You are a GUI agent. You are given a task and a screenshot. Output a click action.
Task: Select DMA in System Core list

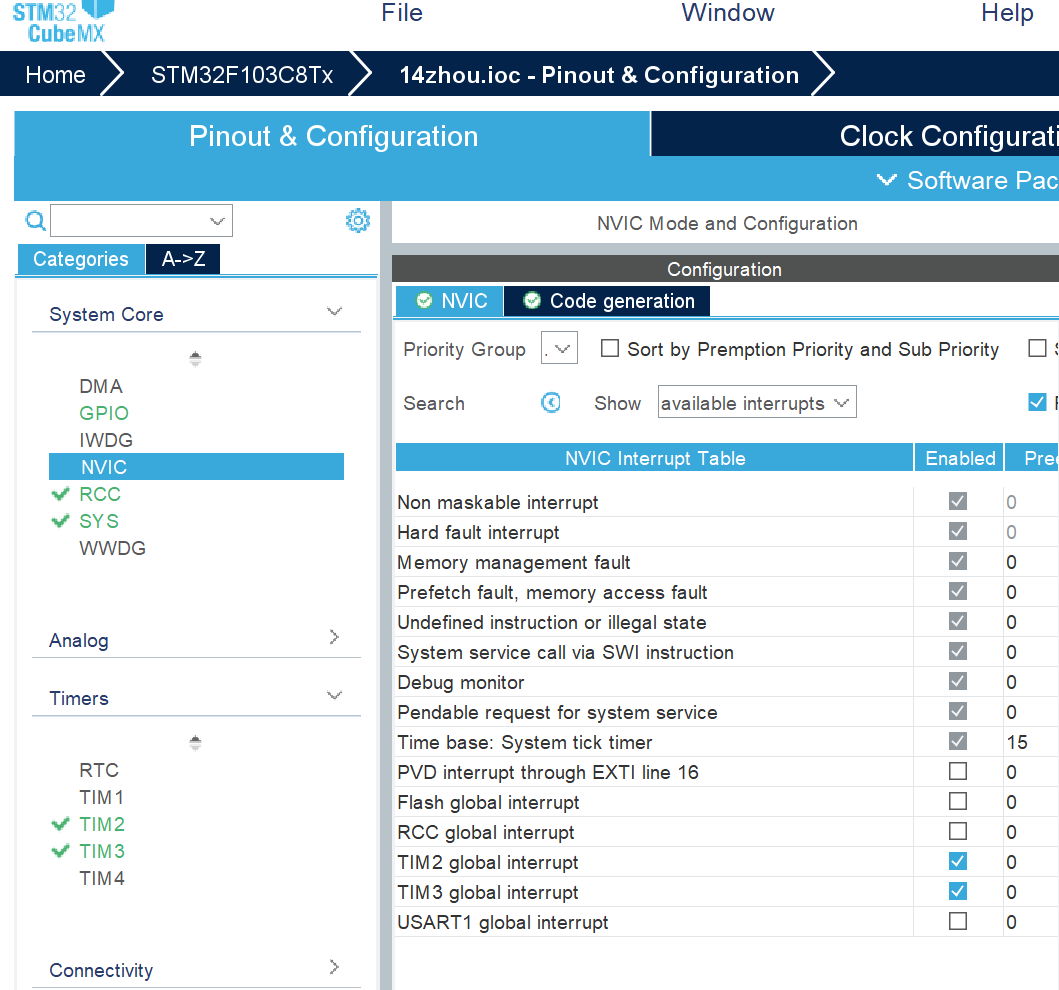[x=101, y=386]
